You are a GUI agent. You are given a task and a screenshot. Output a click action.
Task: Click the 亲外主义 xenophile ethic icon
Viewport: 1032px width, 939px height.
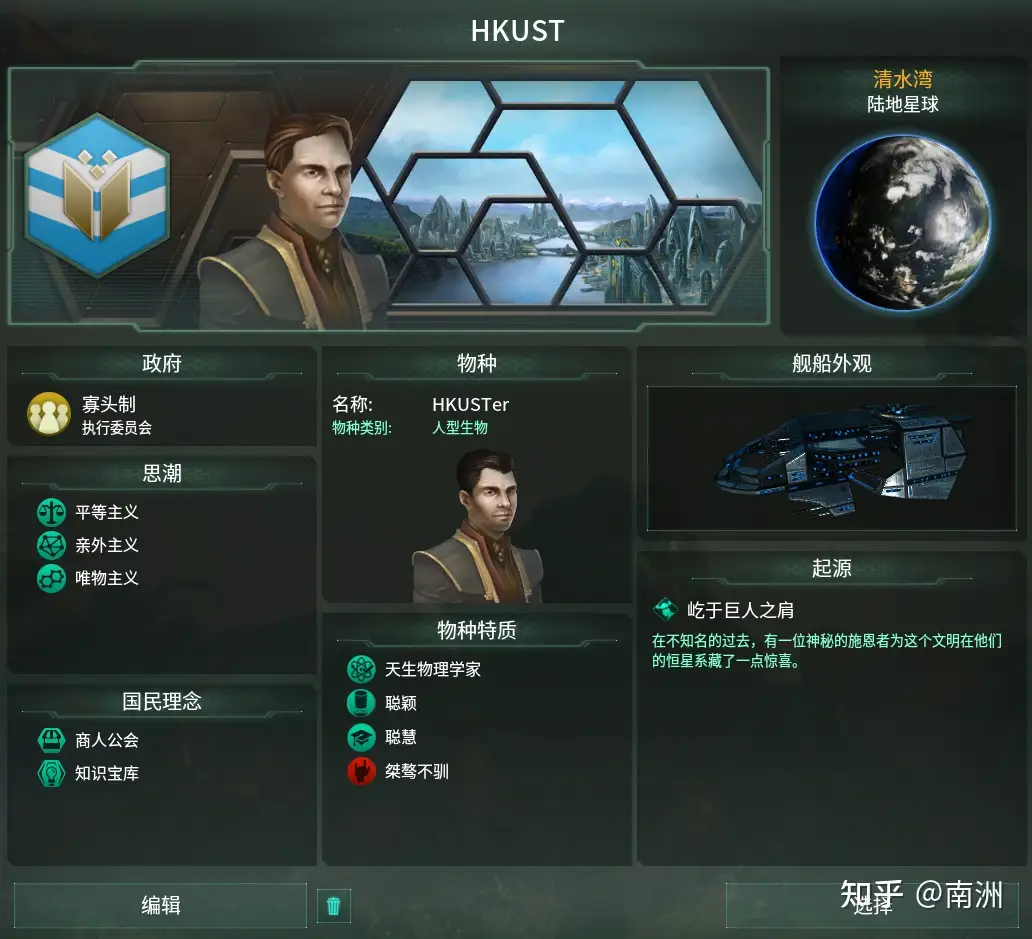[51, 545]
